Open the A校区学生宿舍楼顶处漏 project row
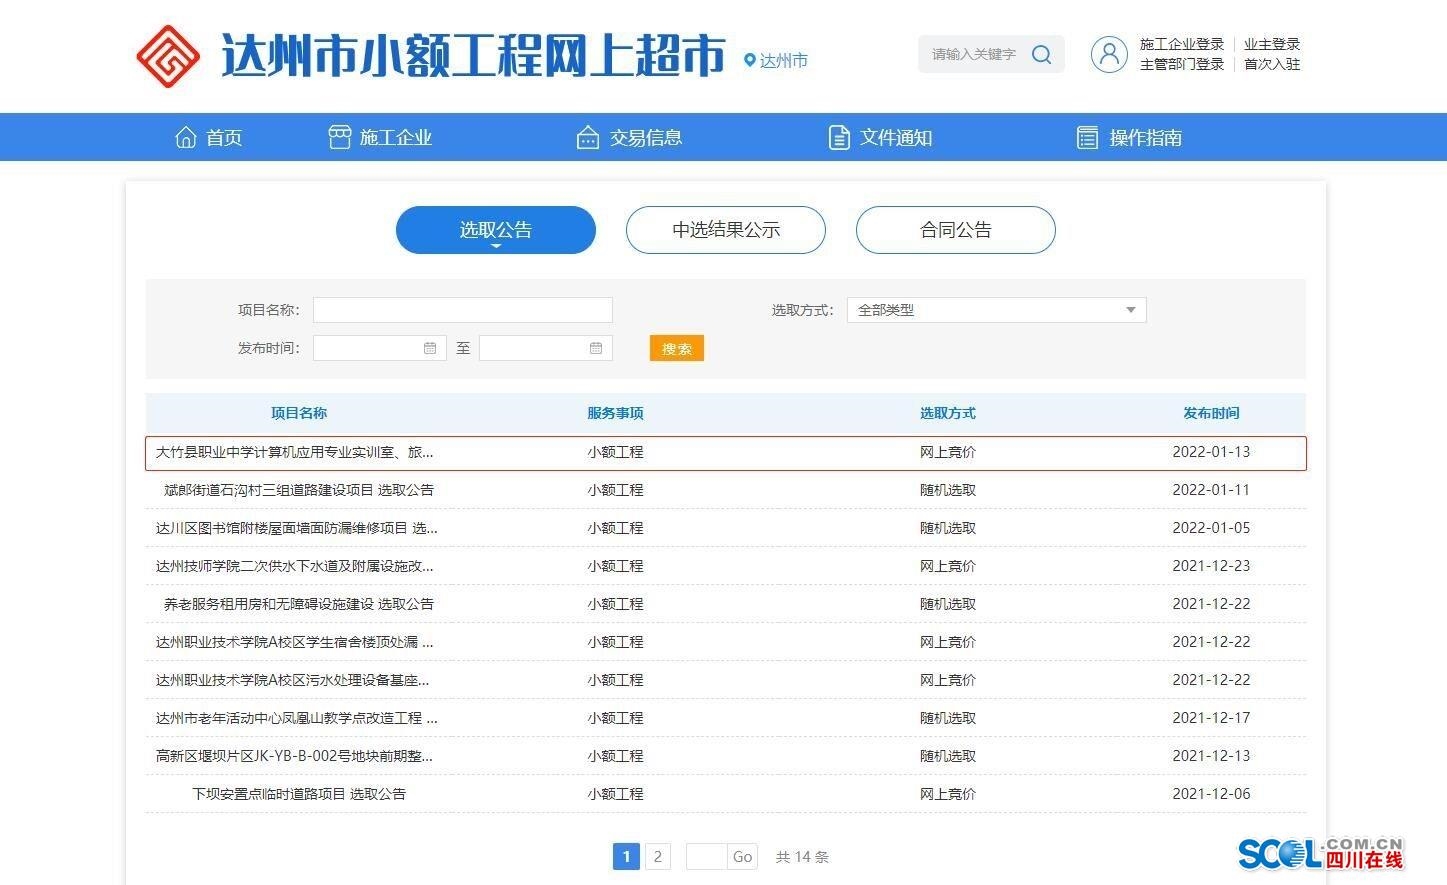 tap(726, 642)
